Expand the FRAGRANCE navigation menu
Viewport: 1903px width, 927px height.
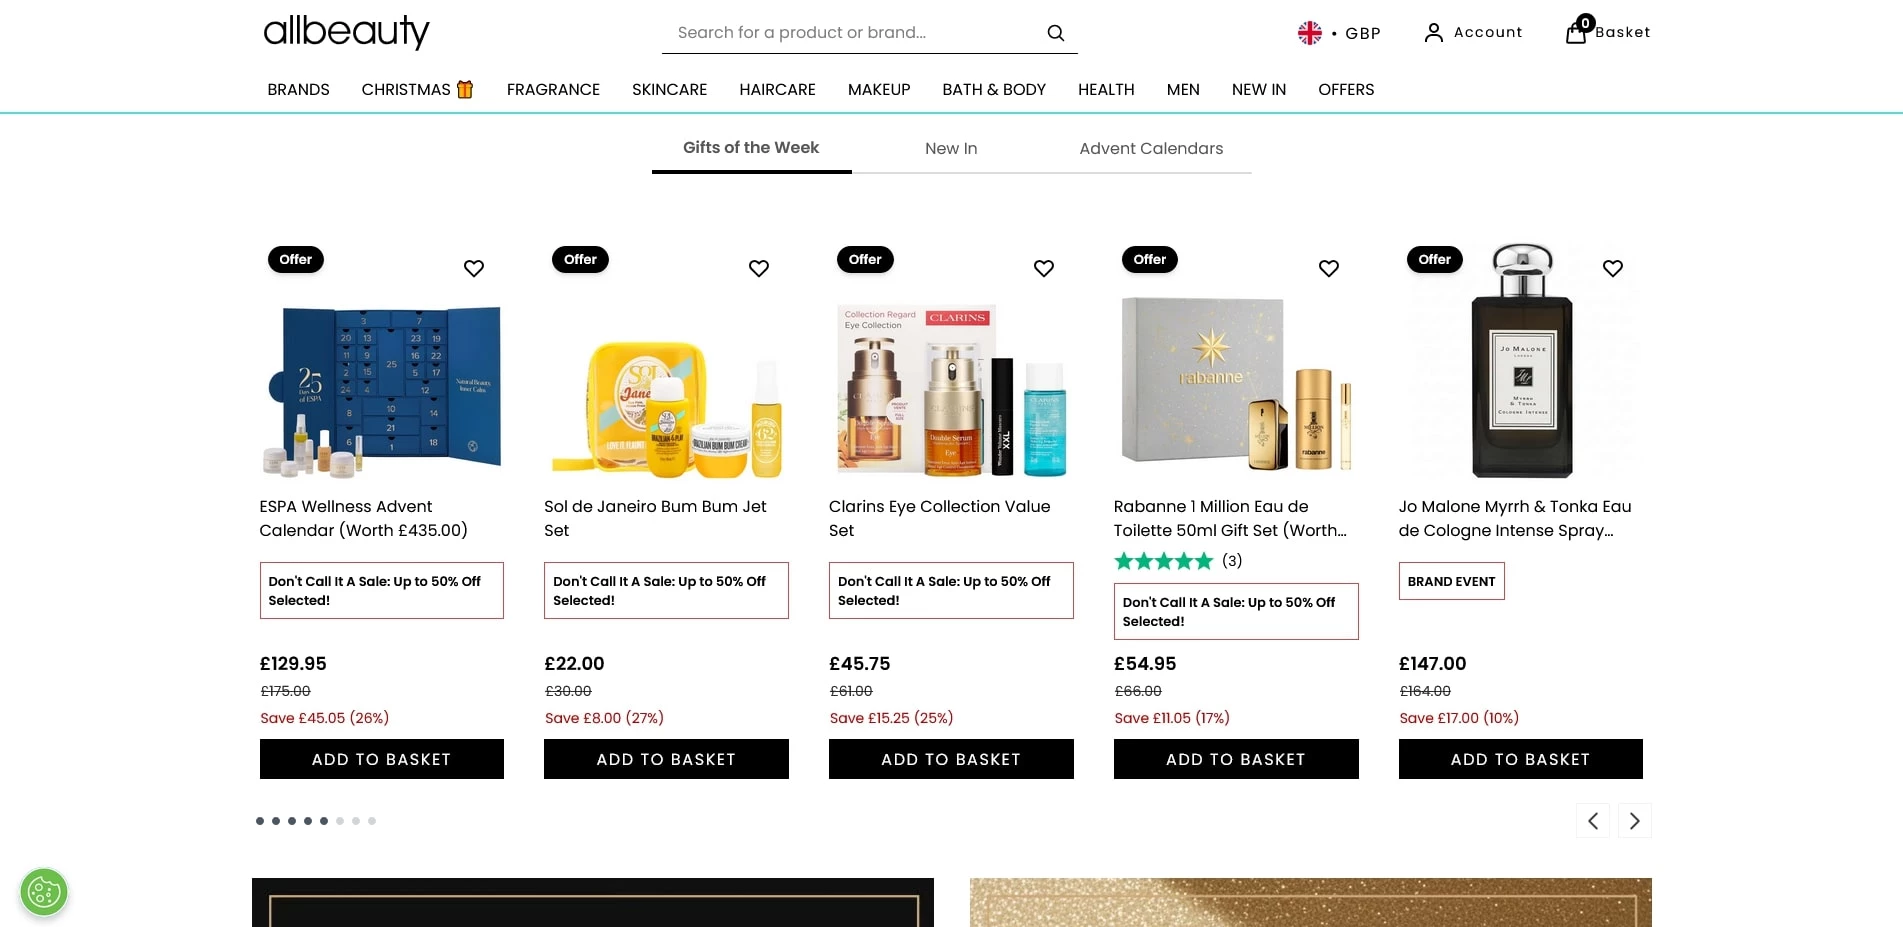click(x=553, y=90)
